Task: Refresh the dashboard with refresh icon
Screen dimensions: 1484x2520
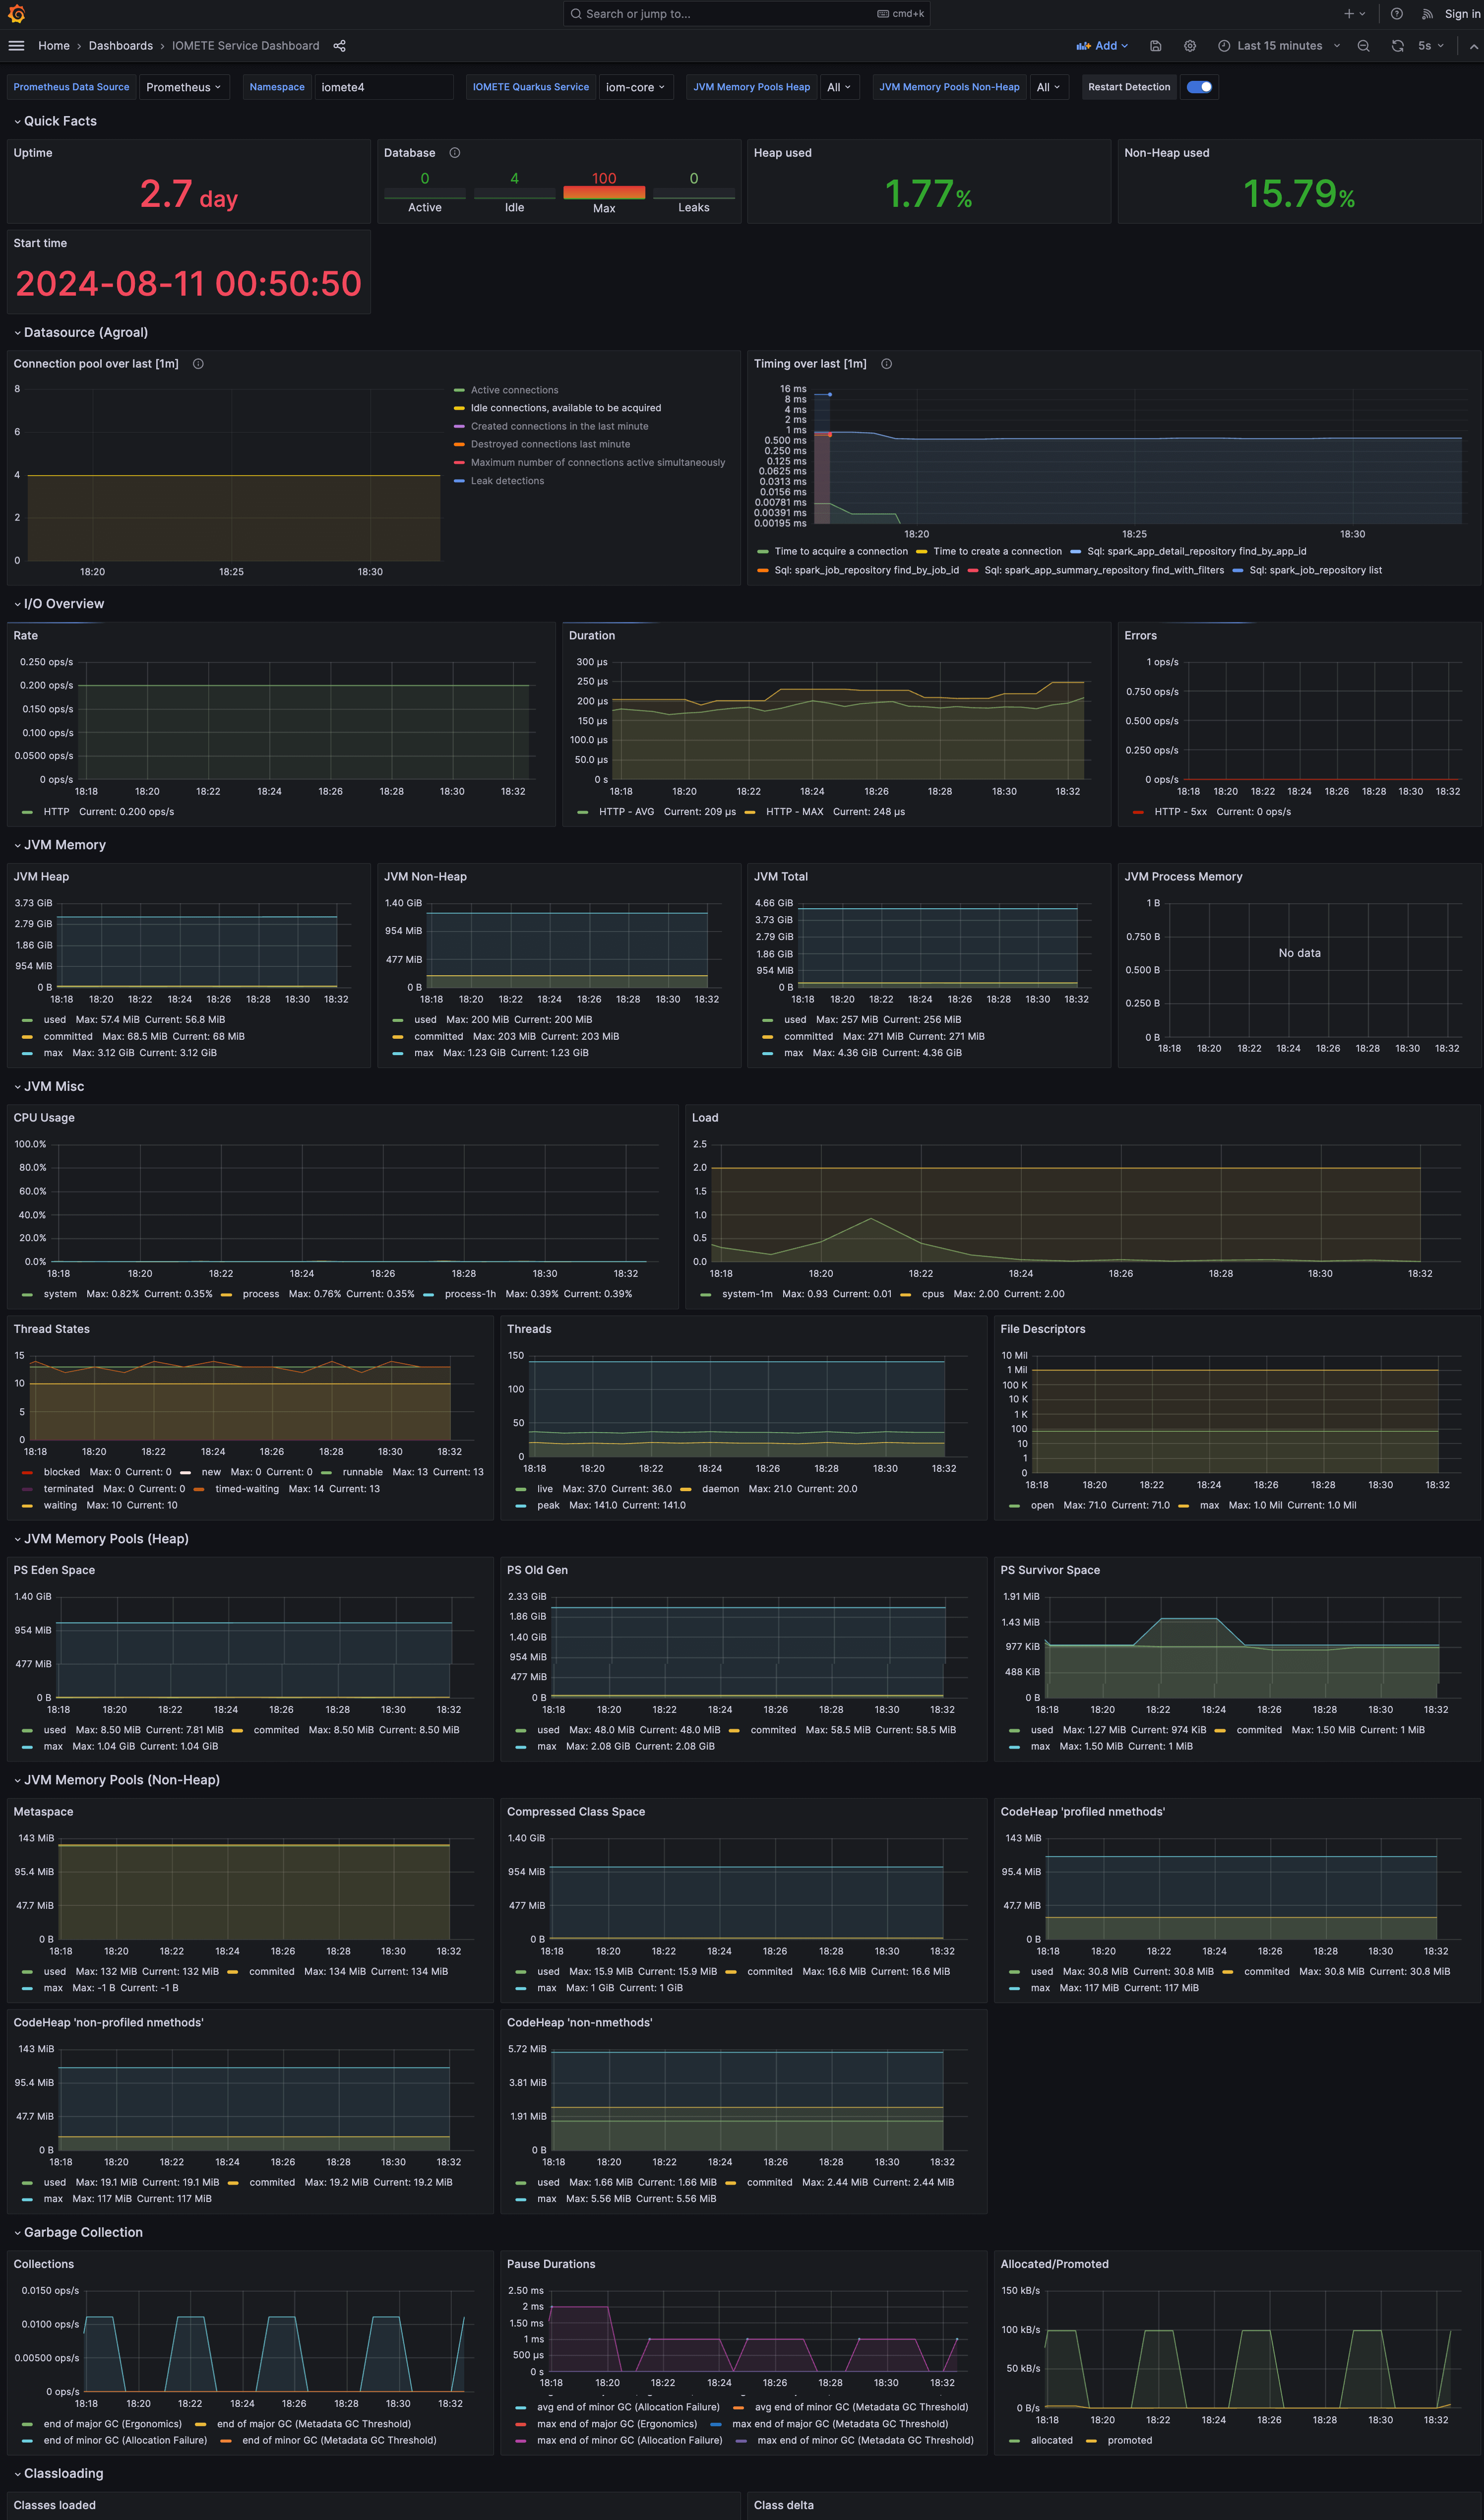Action: (1398, 46)
